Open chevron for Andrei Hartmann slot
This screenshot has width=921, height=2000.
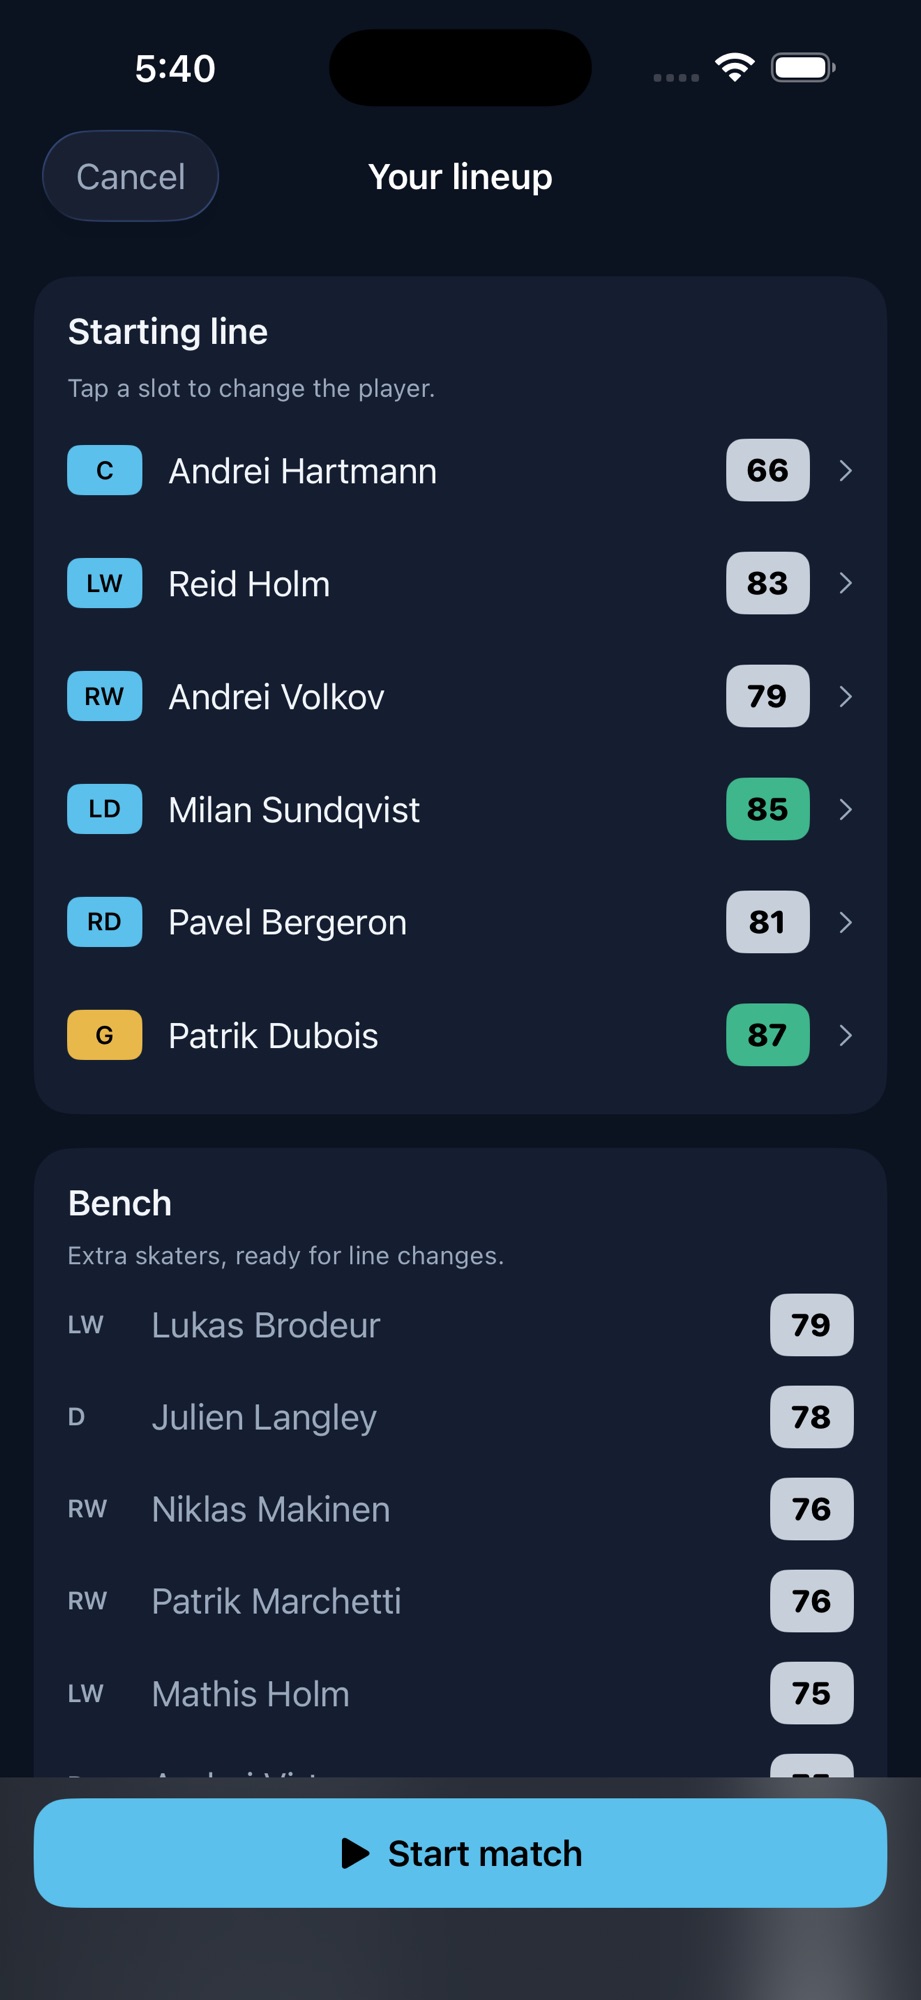(845, 470)
